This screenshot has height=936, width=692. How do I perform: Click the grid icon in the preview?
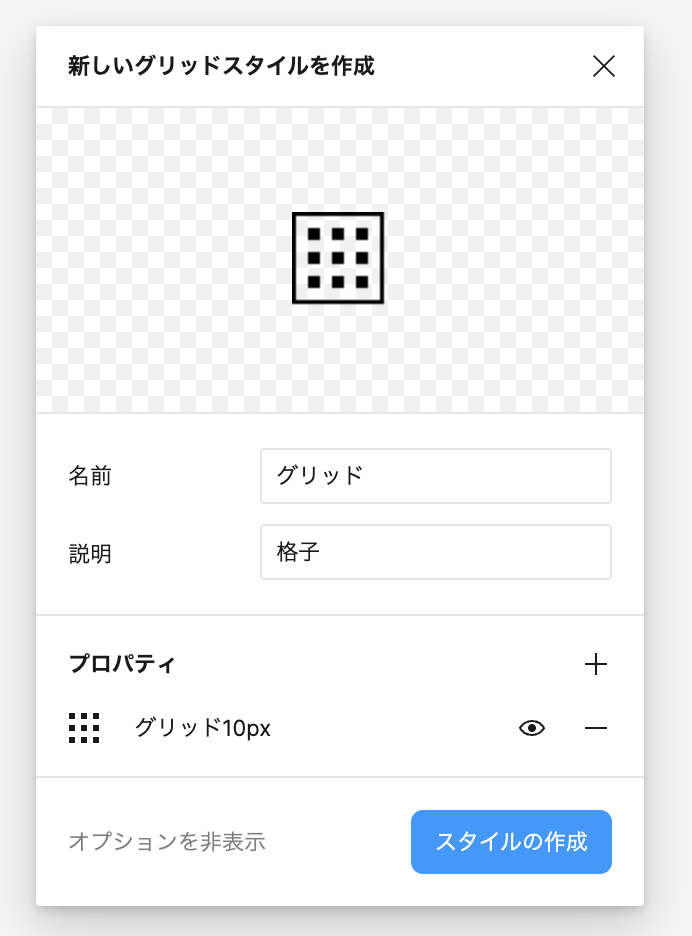tap(338, 258)
